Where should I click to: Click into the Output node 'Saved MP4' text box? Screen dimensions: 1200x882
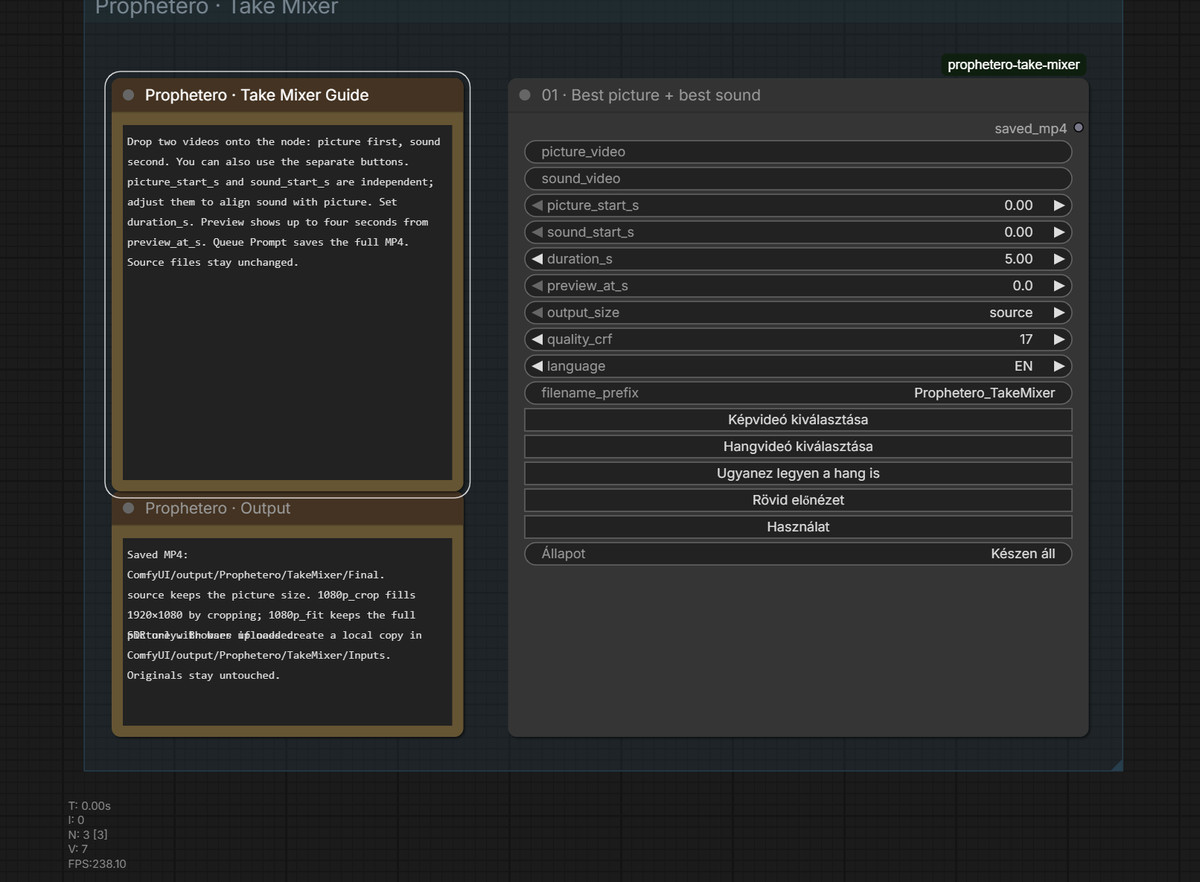[288, 632]
